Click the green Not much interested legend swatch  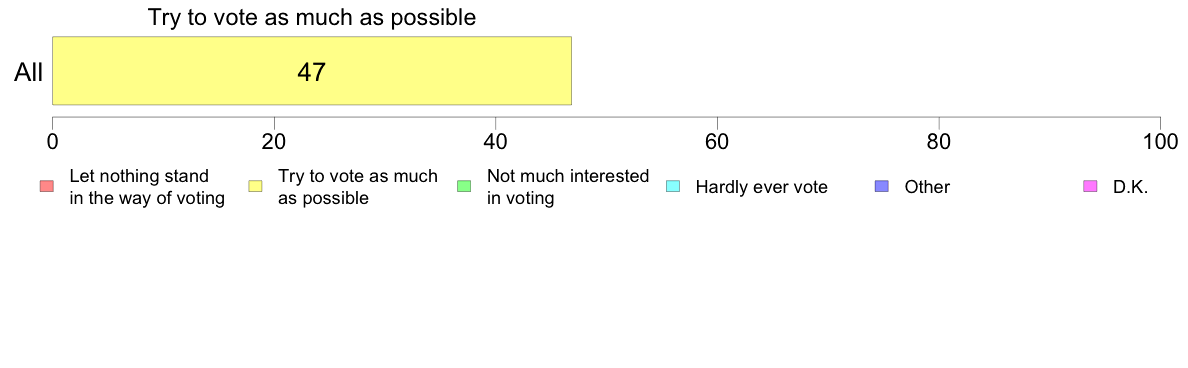[x=464, y=187]
